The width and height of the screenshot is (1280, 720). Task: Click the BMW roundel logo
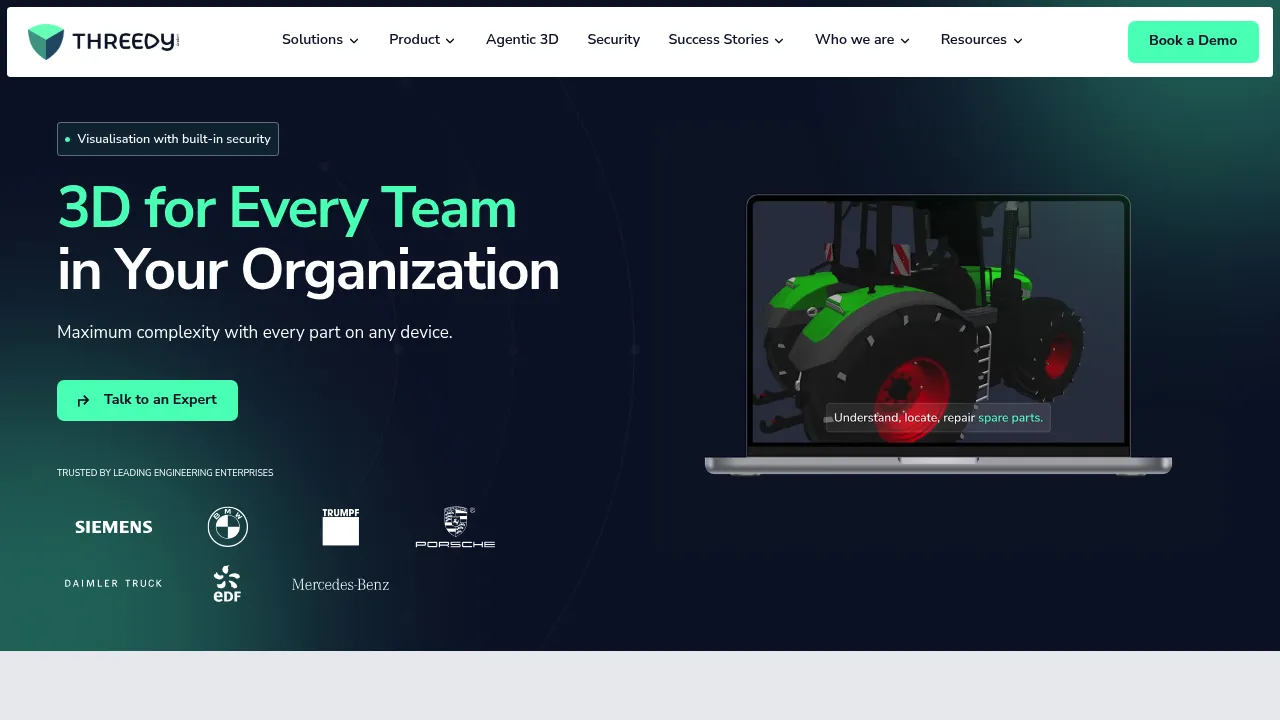click(228, 527)
